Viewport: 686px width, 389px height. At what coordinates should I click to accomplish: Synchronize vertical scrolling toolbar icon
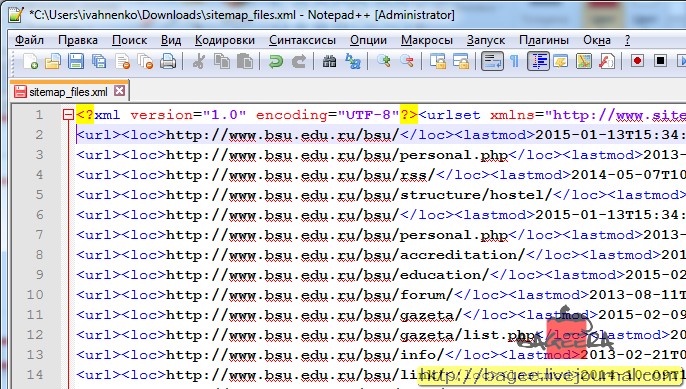[x=438, y=61]
